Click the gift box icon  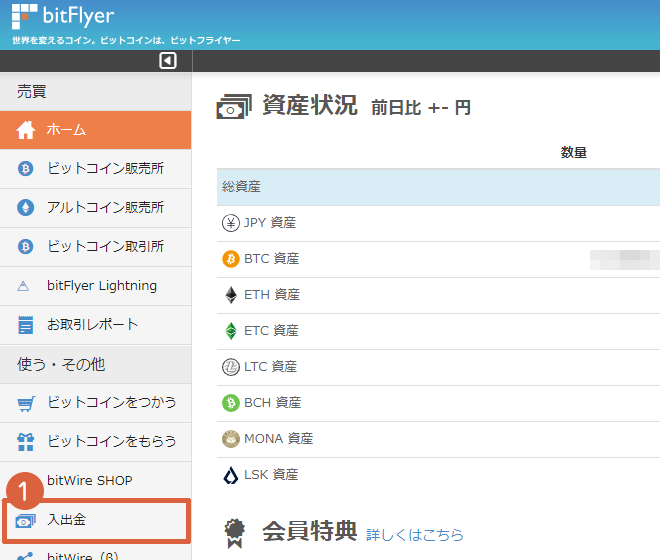26,442
